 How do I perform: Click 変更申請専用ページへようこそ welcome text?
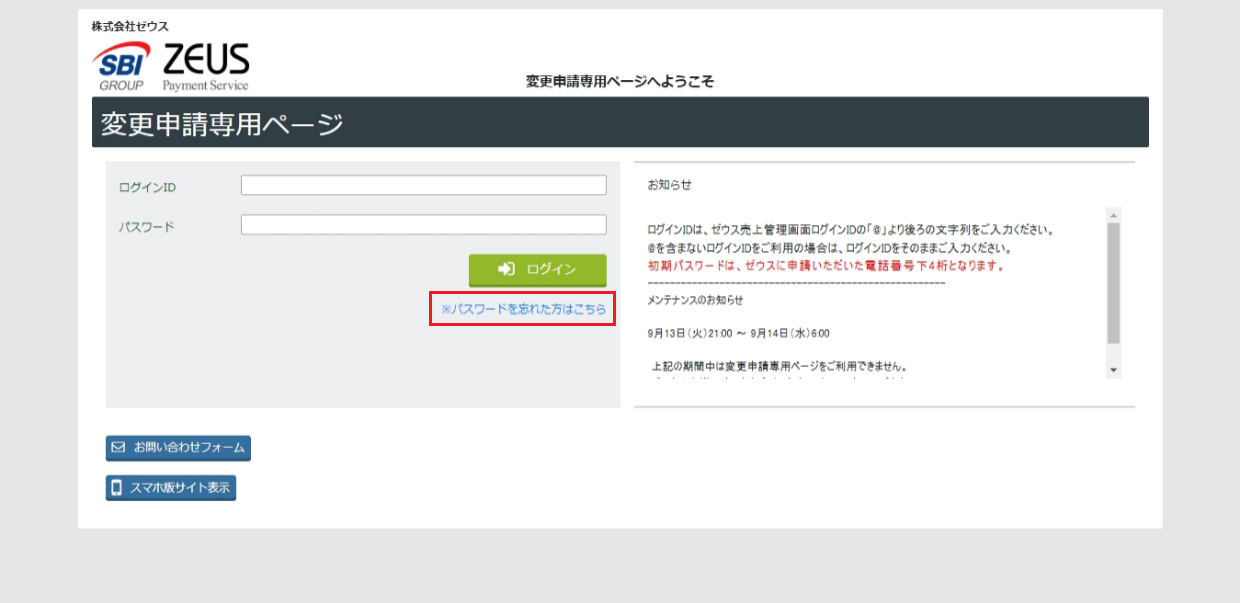click(x=620, y=81)
